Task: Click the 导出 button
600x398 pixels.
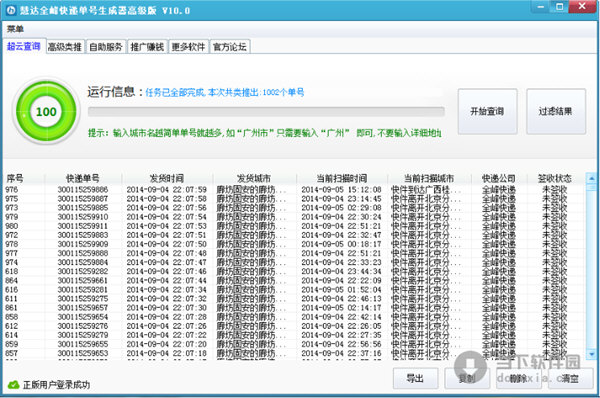Action: pos(415,378)
